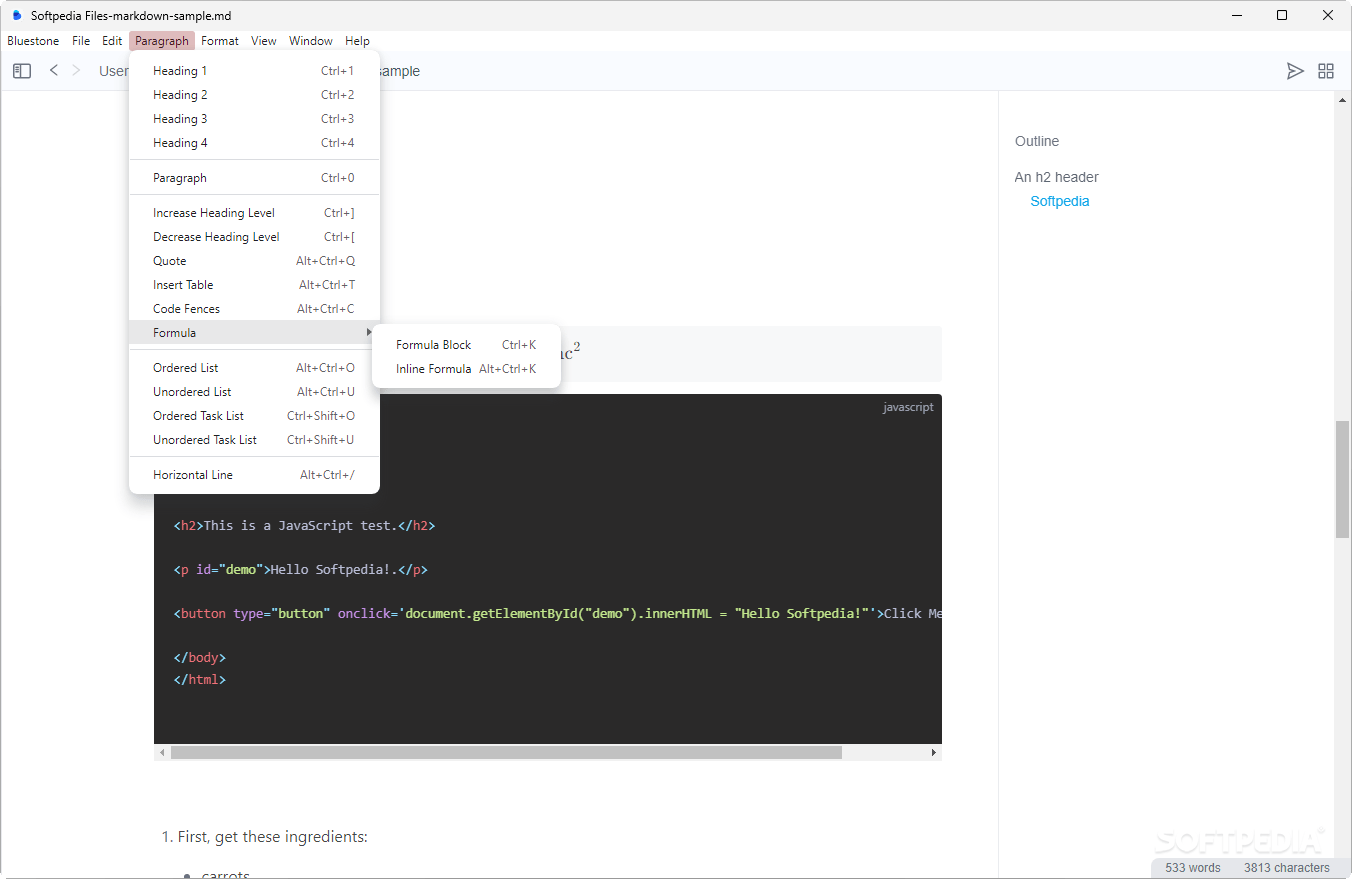Click the '533 words' status entry

coord(1192,868)
